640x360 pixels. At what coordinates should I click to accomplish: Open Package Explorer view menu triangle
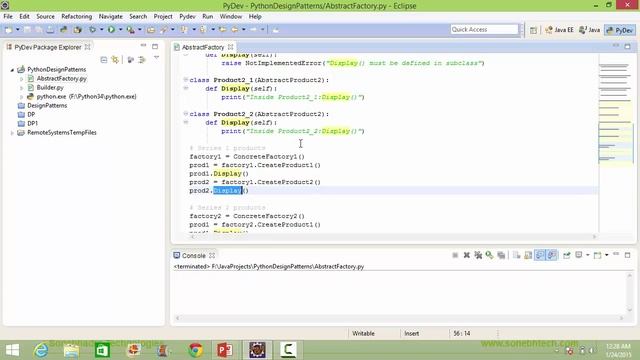click(156, 59)
